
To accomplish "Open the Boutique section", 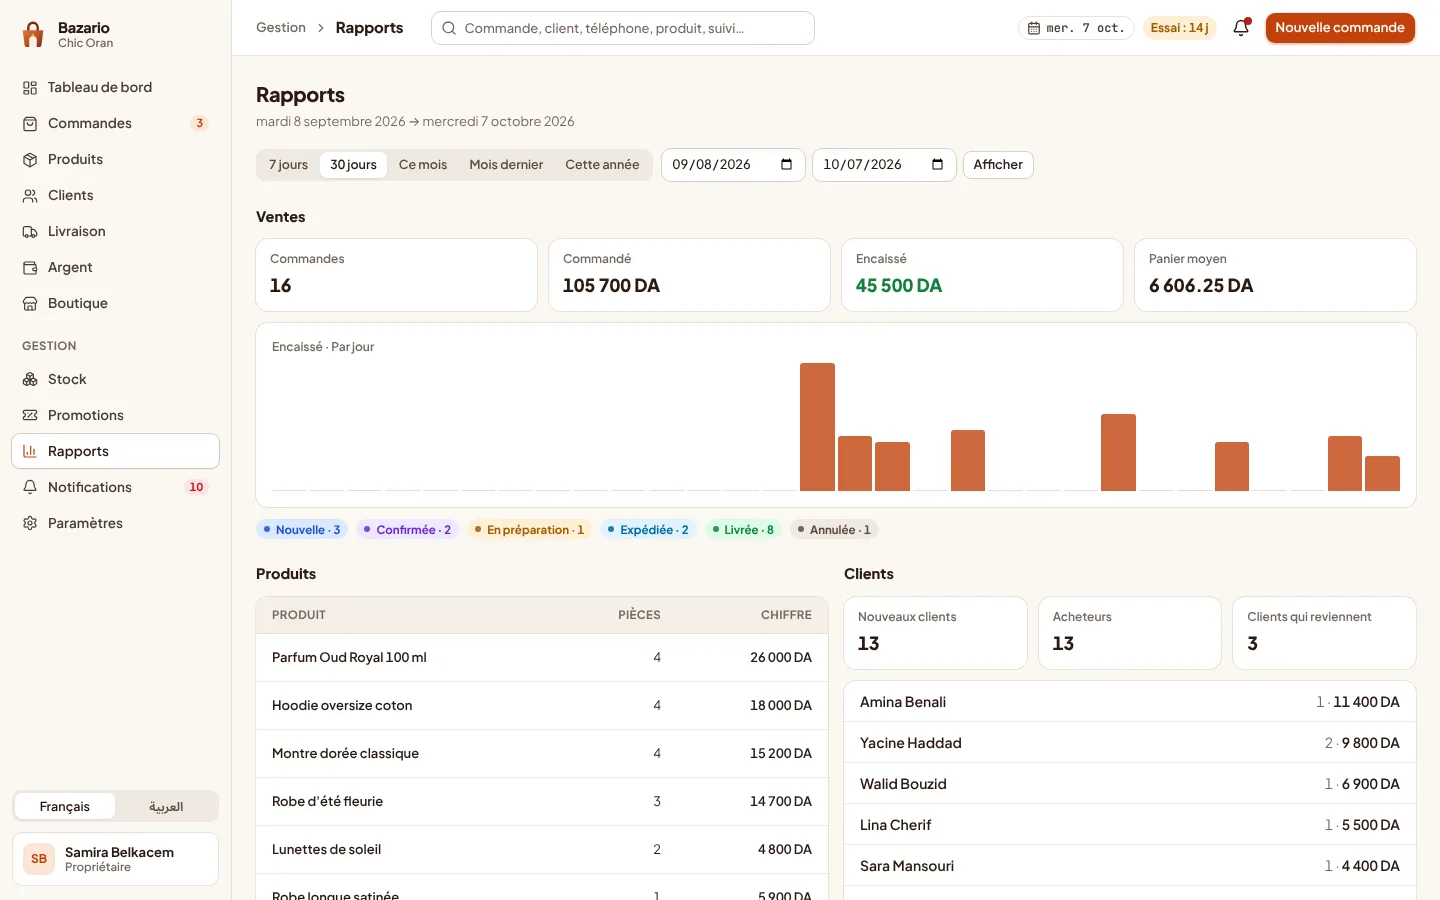I will pyautogui.click(x=115, y=303).
